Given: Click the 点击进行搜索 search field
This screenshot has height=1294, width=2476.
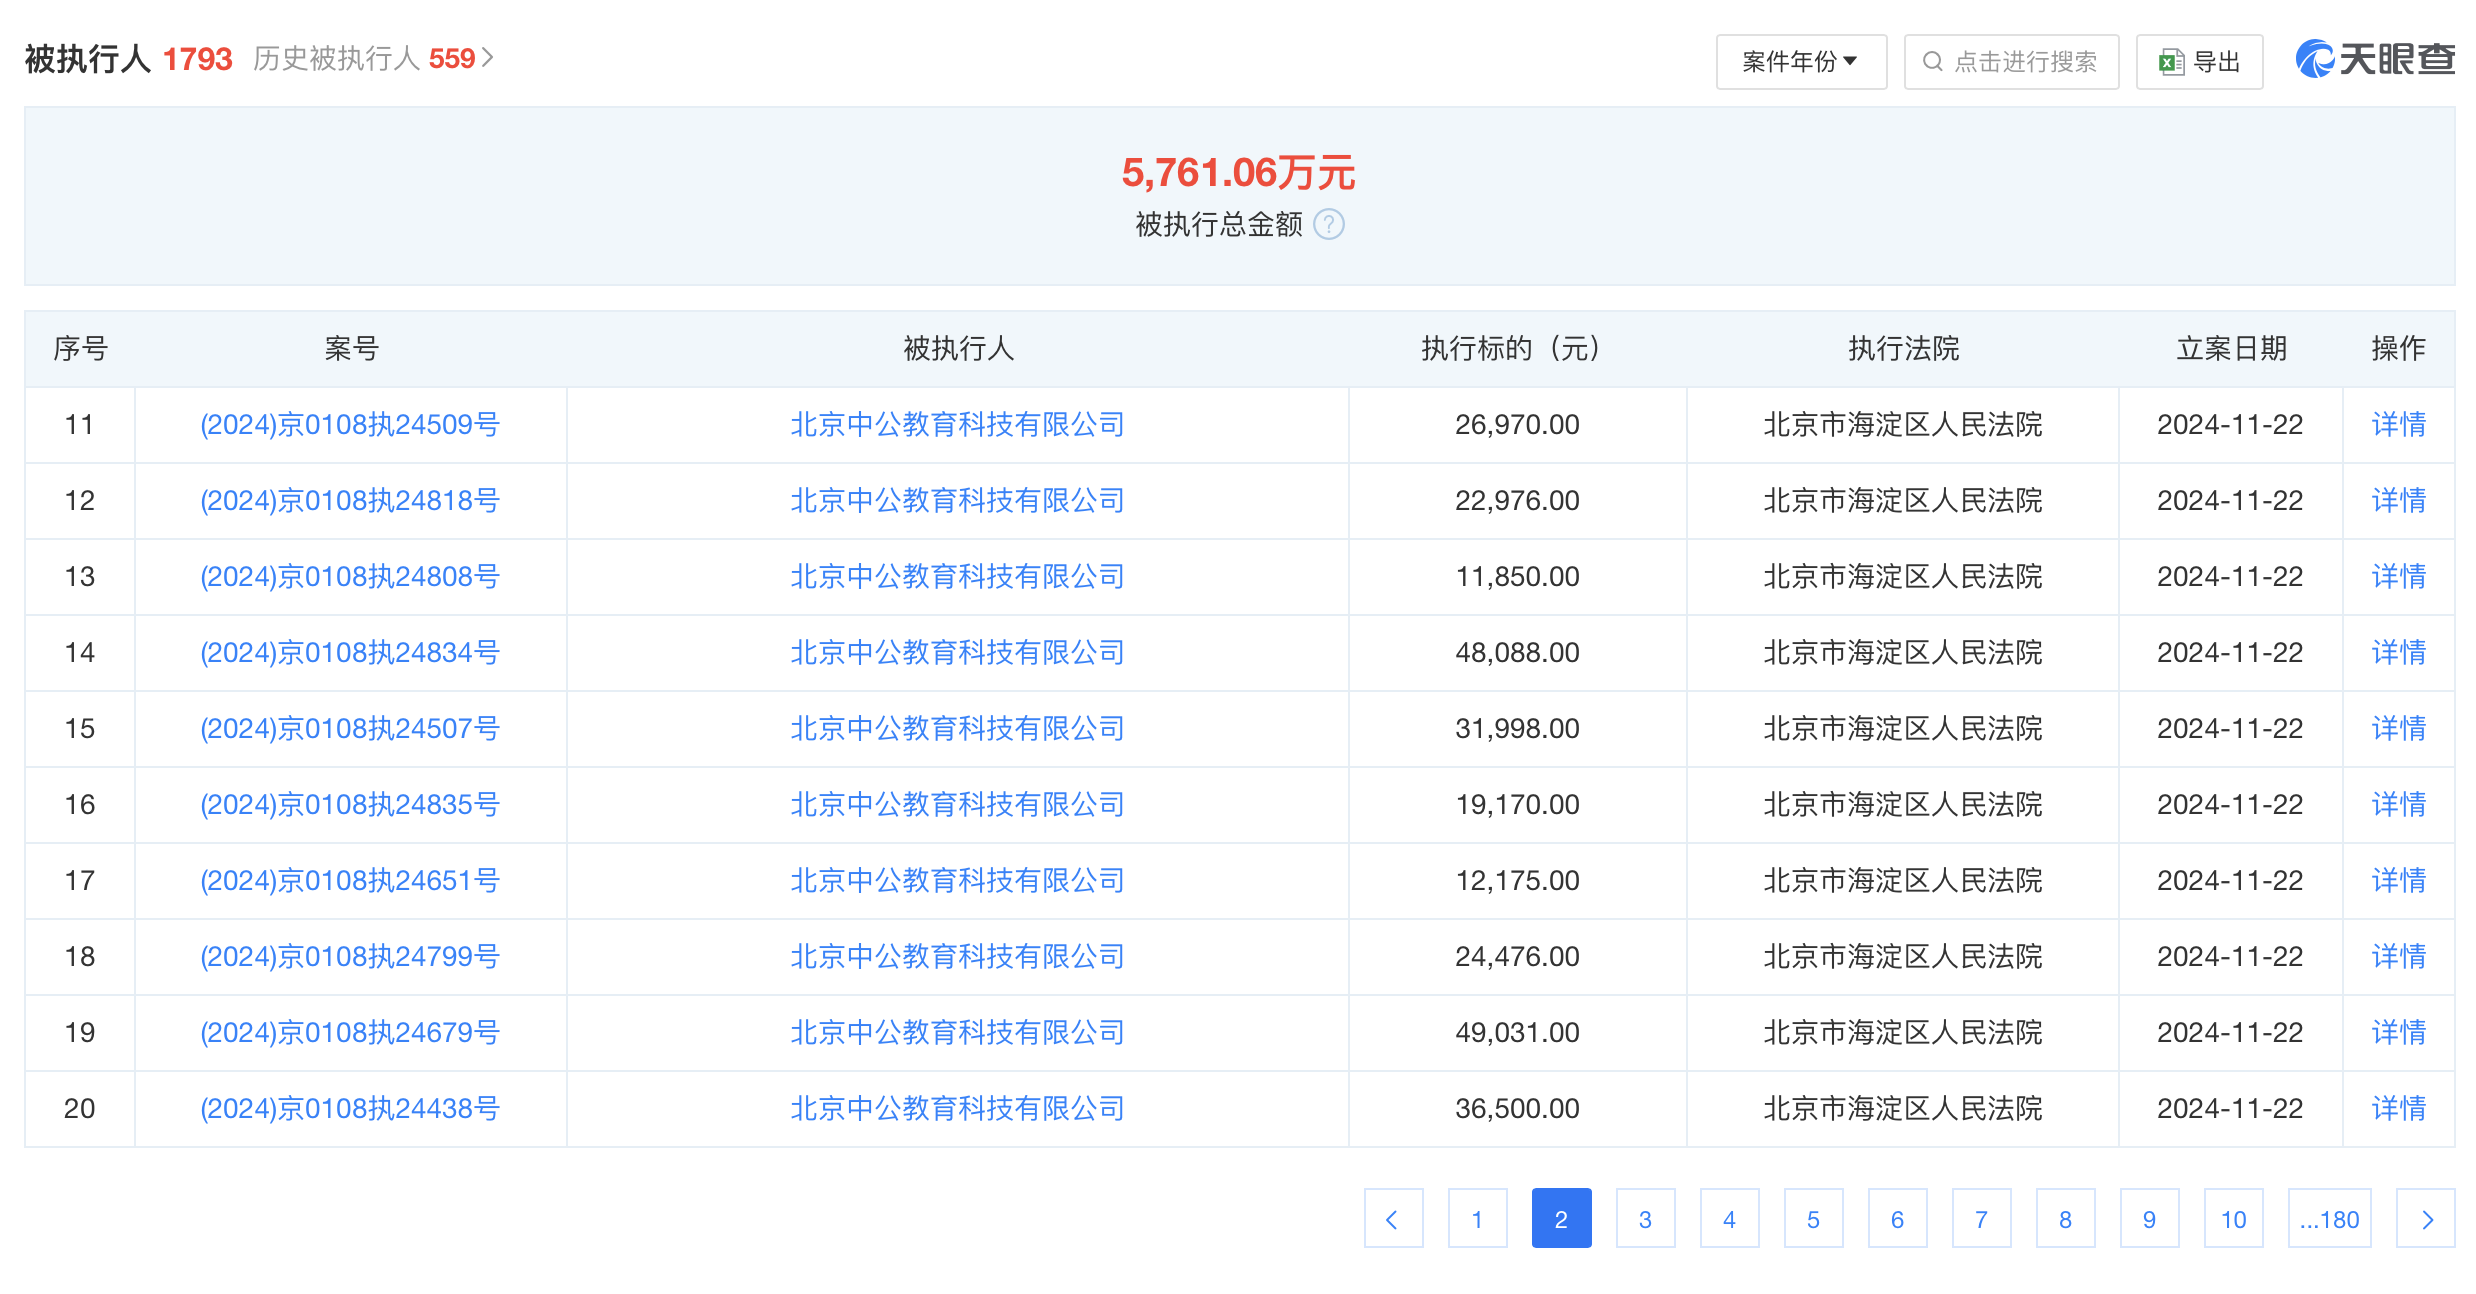Looking at the screenshot, I should pyautogui.click(x=2025, y=62).
